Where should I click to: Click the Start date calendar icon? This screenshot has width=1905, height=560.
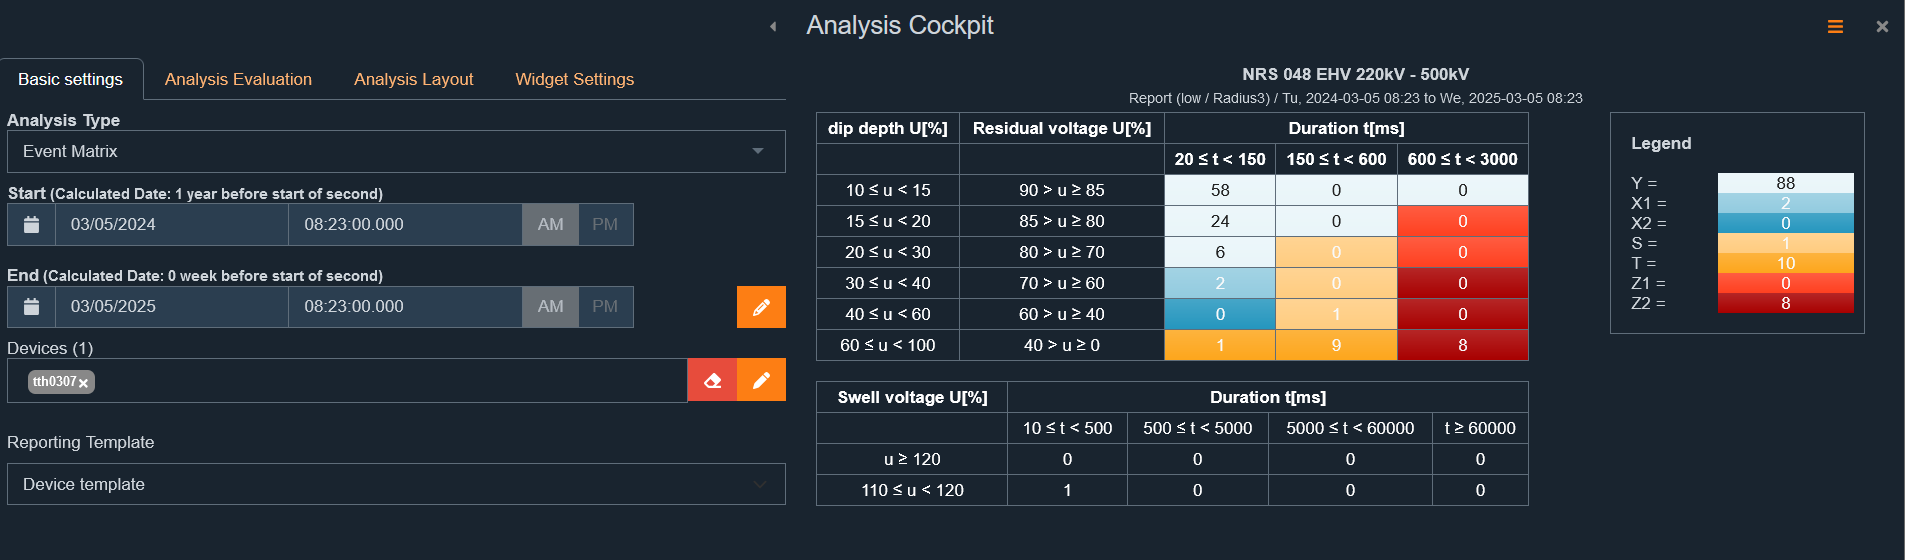(31, 225)
